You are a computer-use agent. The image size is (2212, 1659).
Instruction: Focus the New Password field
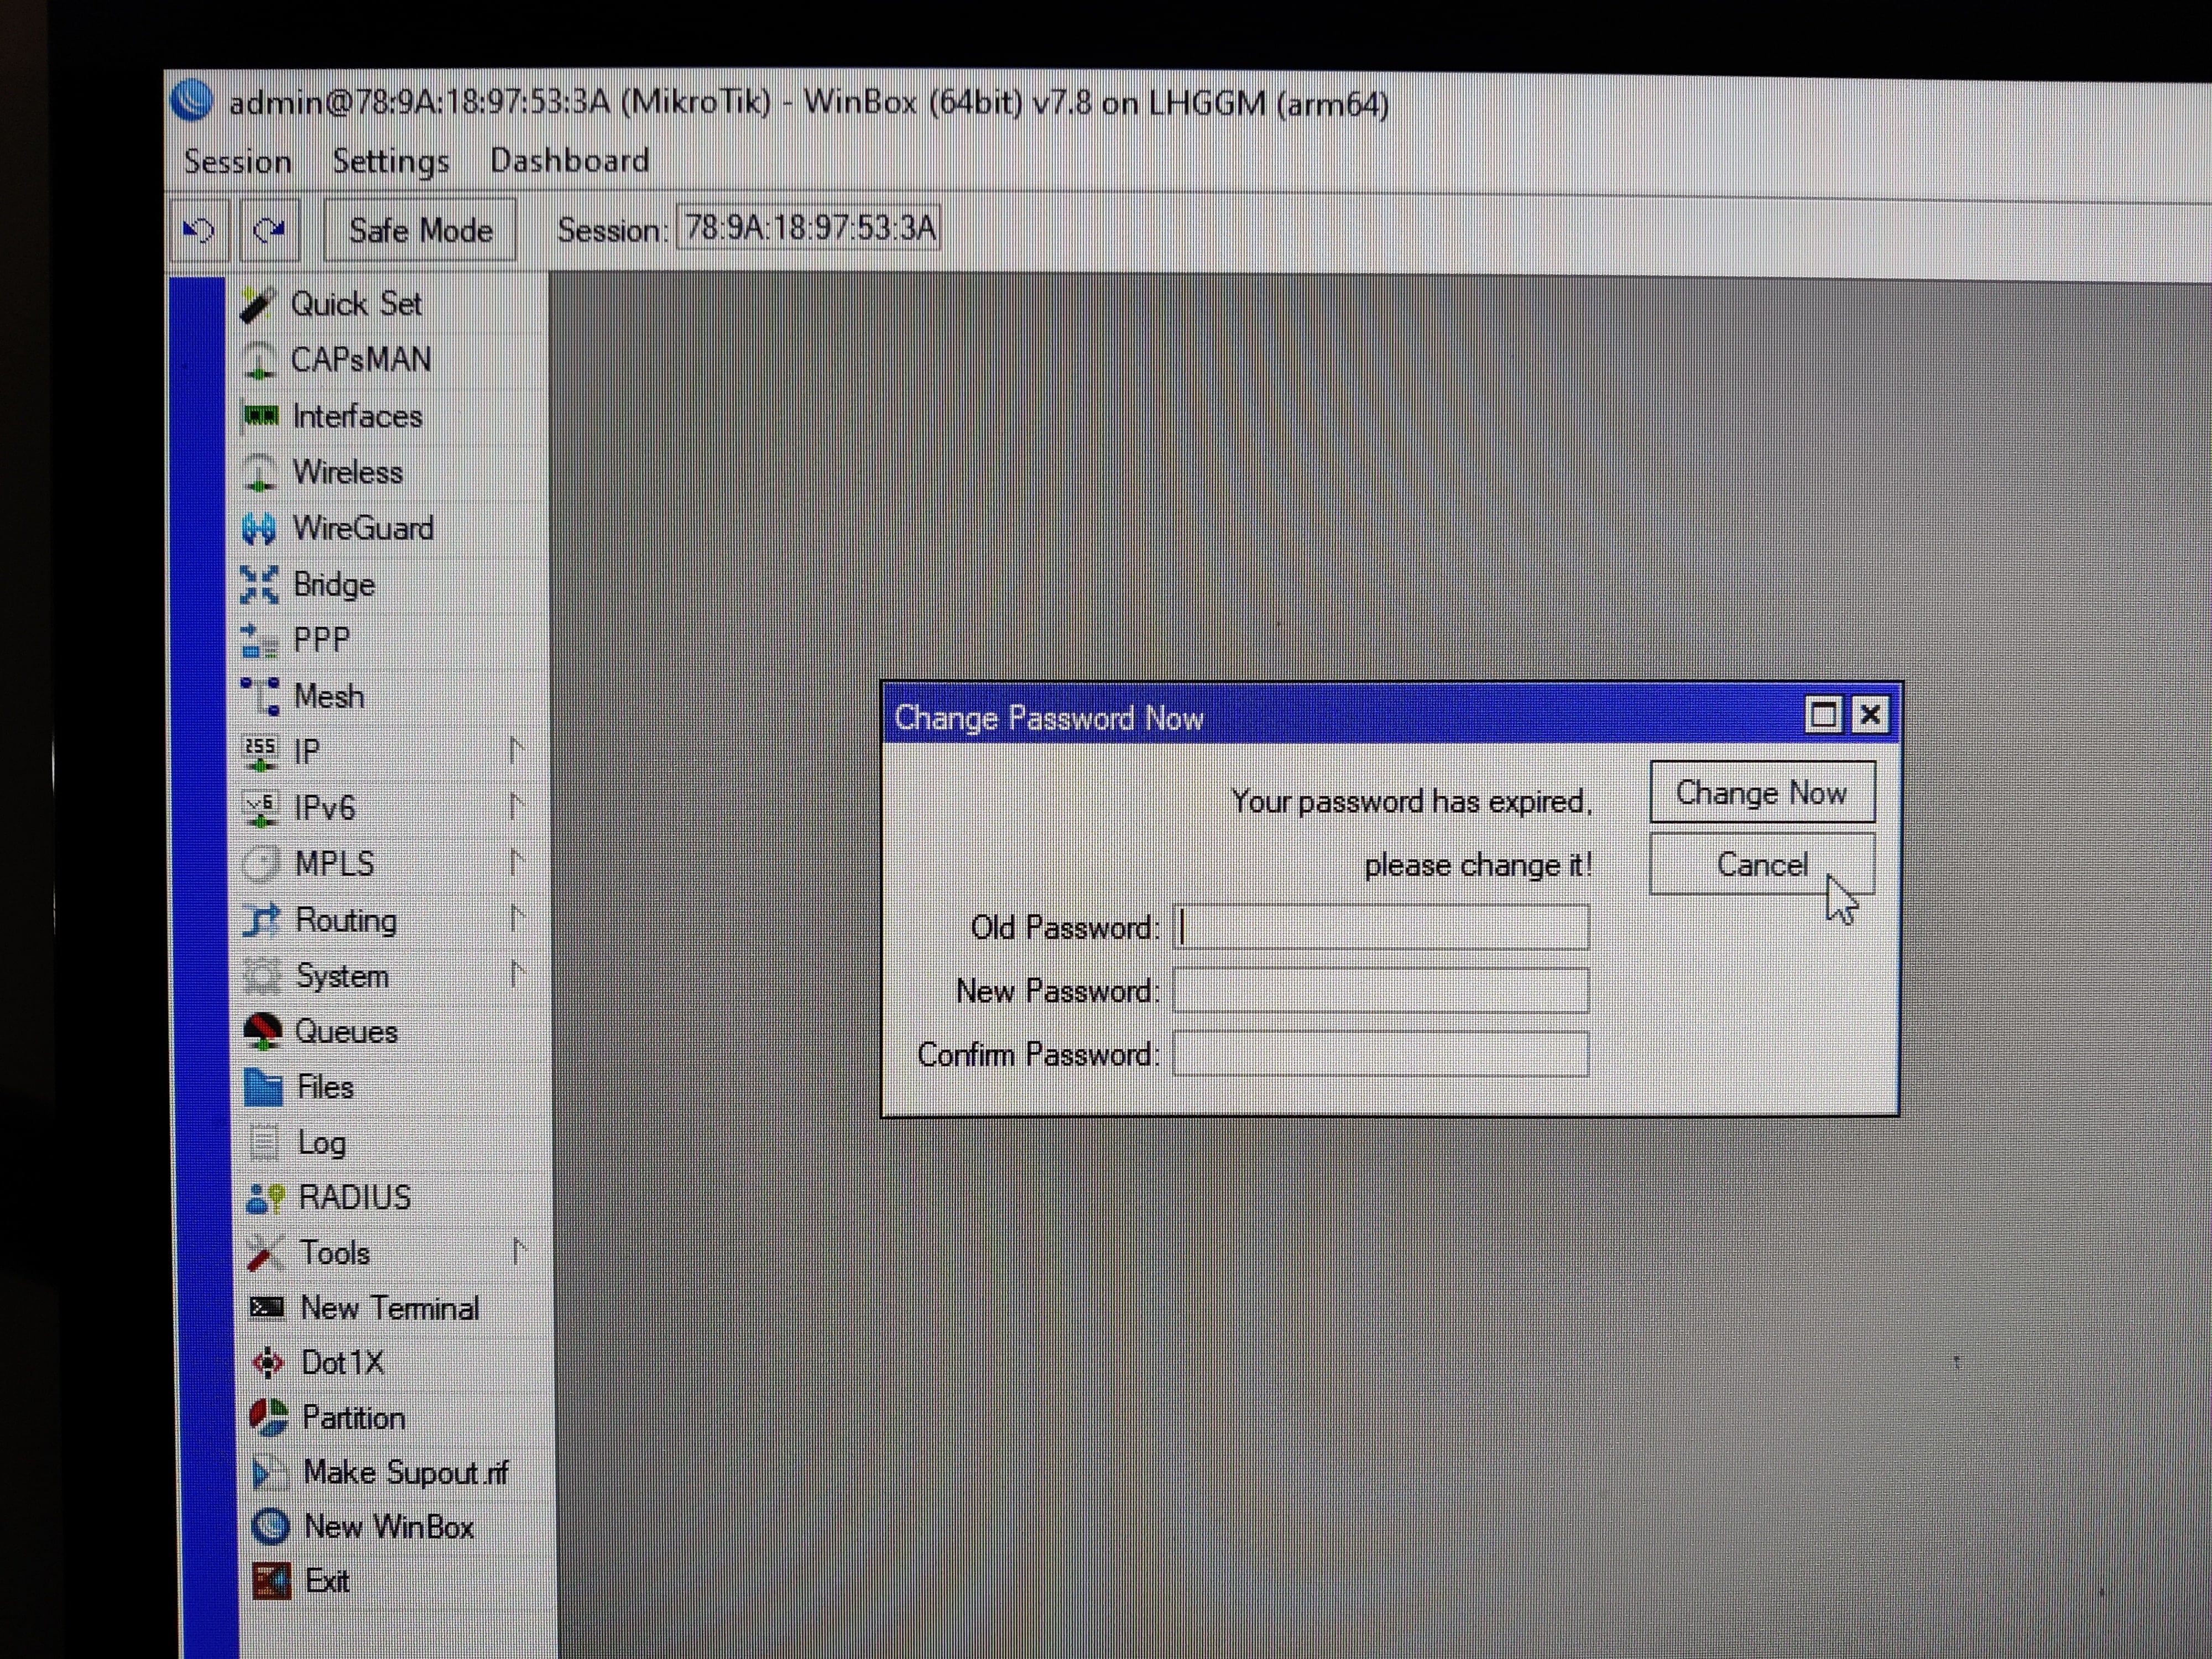pyautogui.click(x=1381, y=990)
